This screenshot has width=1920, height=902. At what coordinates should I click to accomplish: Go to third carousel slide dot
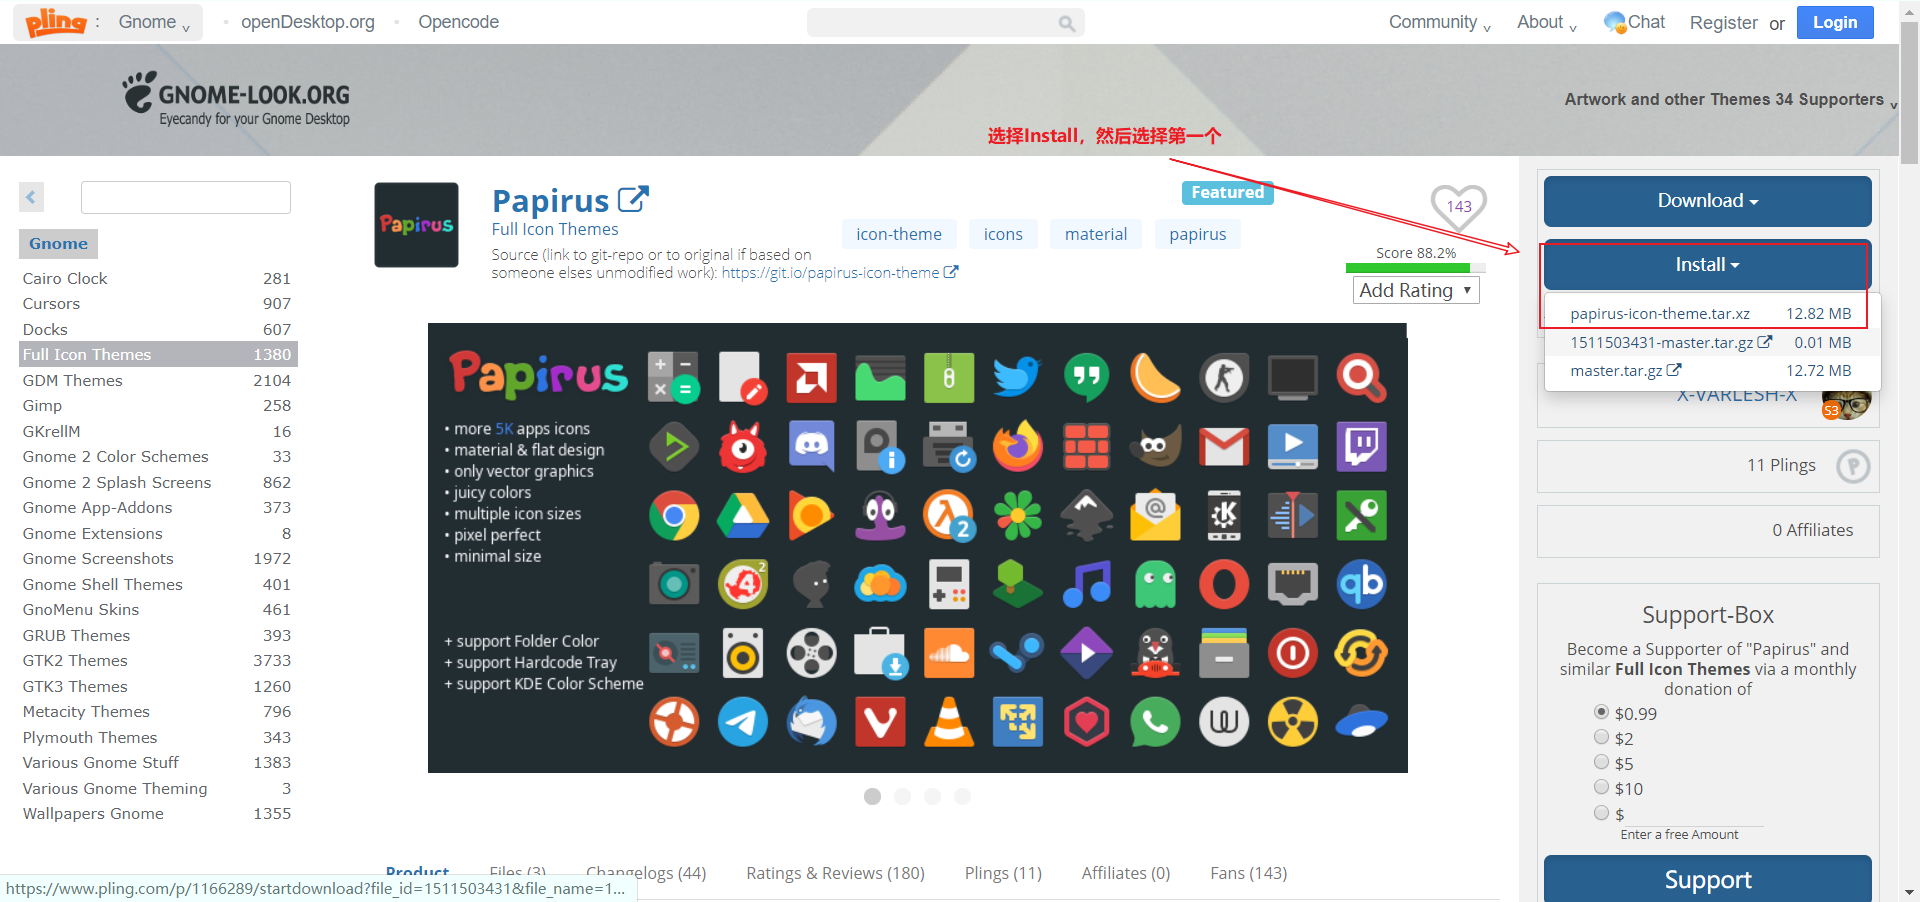[932, 796]
